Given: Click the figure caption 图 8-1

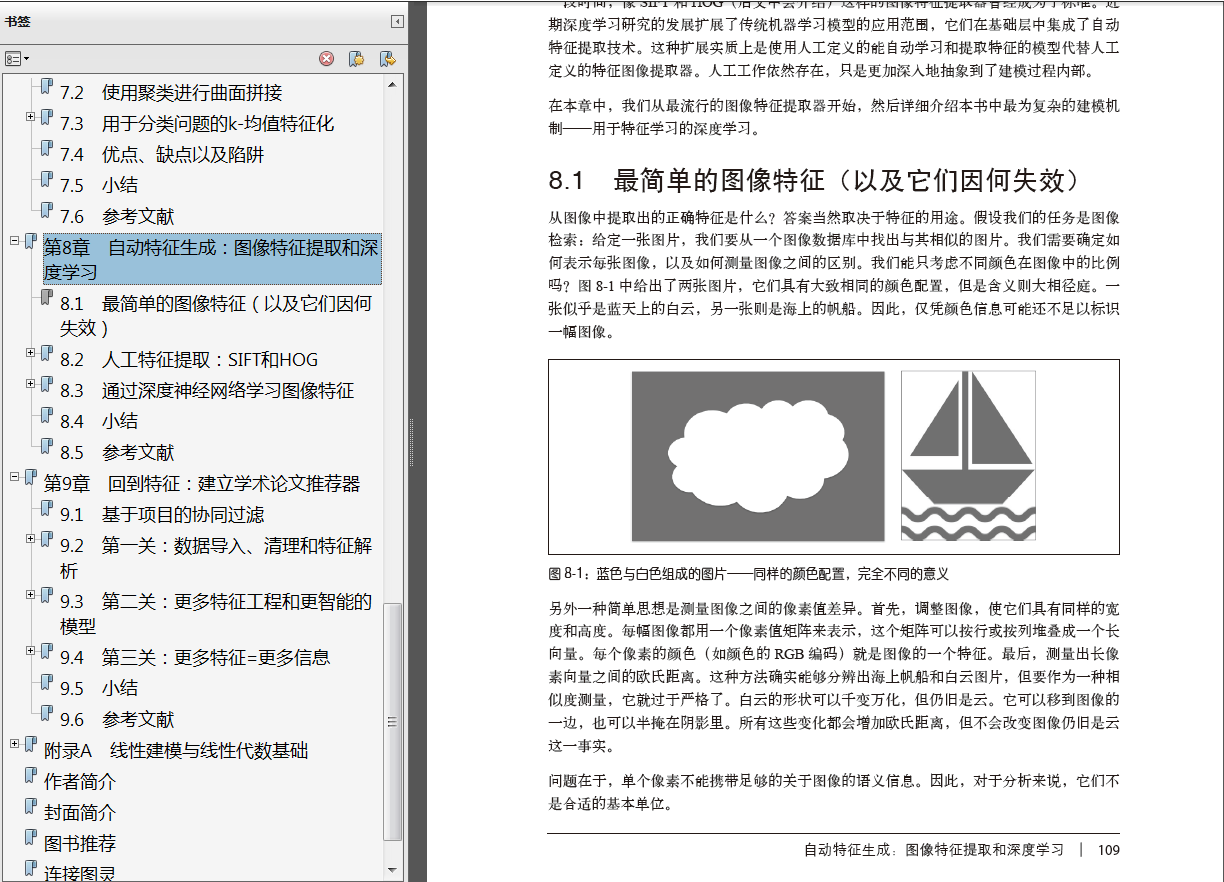Looking at the screenshot, I should click(x=749, y=574).
